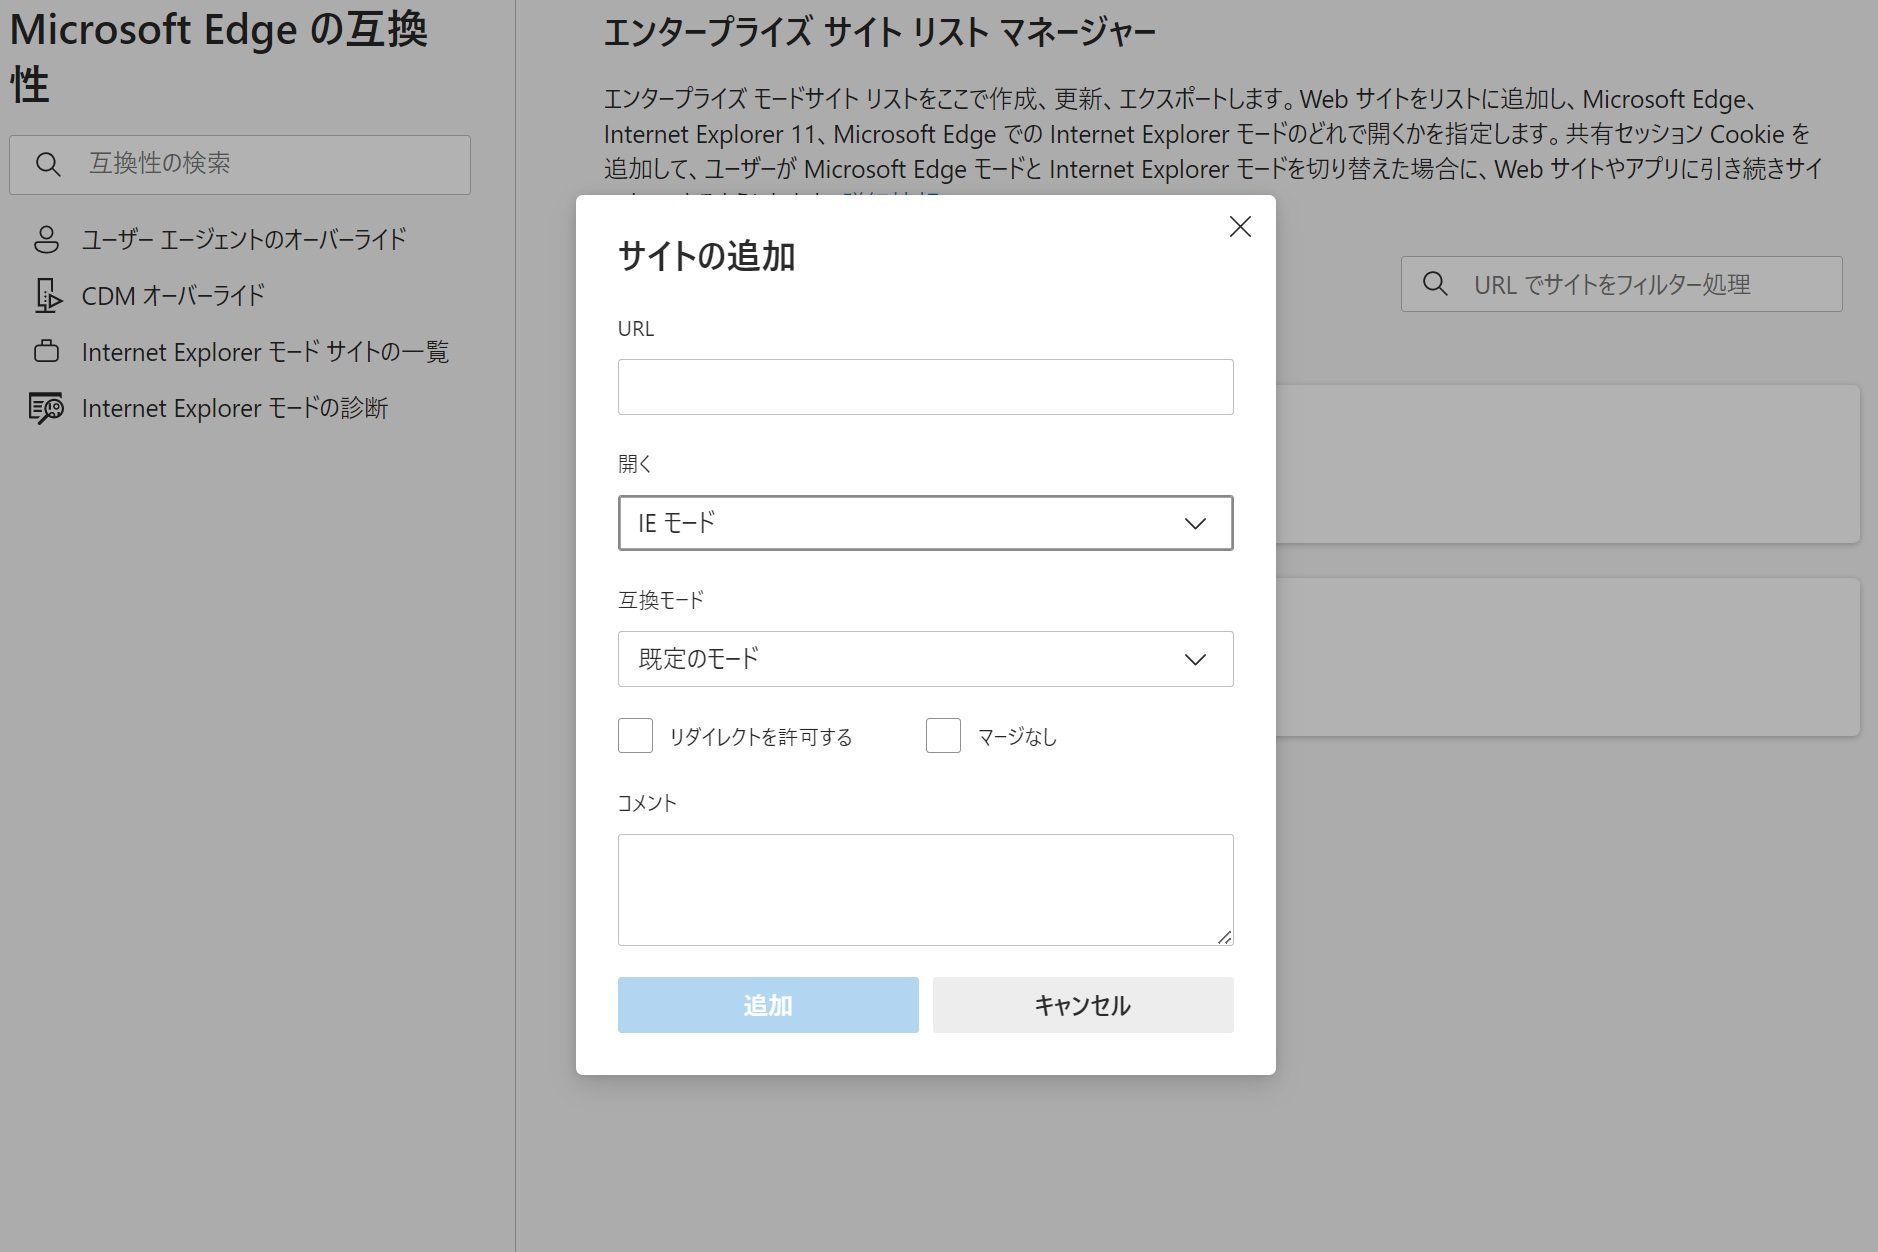The width and height of the screenshot is (1878, 1252).
Task: Click the 追加 button
Action: pos(768,1005)
